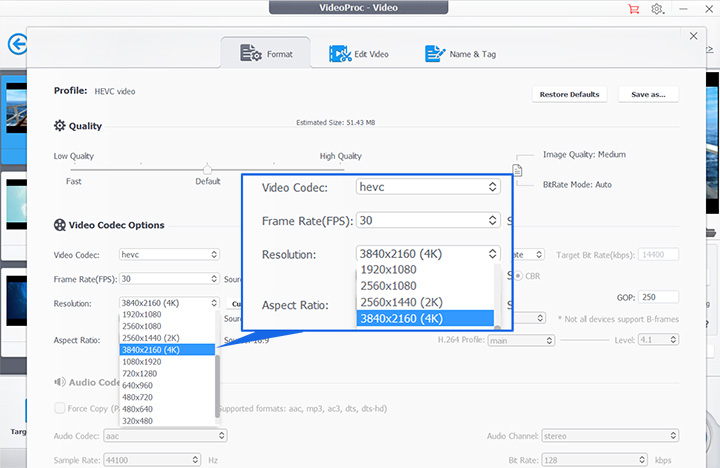
Task: Click the blue back arrow icon
Action: tap(17, 45)
